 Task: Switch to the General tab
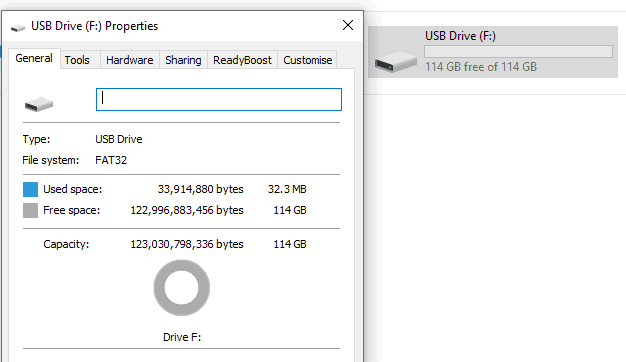34,58
